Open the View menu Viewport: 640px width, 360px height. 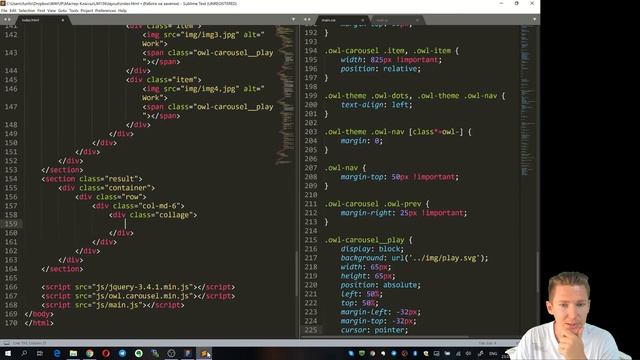52,11
